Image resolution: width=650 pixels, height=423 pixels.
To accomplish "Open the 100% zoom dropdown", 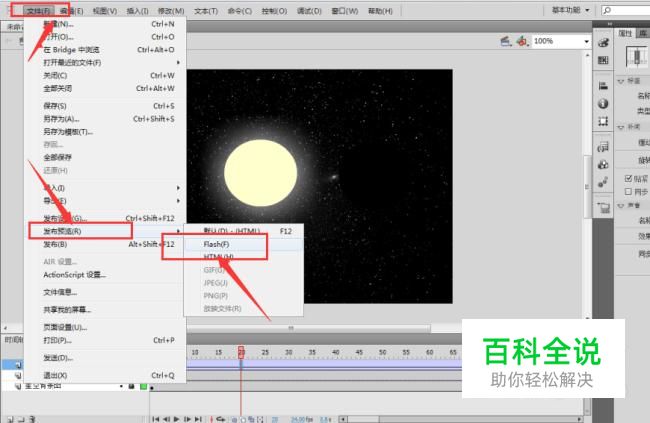I will tap(587, 41).
